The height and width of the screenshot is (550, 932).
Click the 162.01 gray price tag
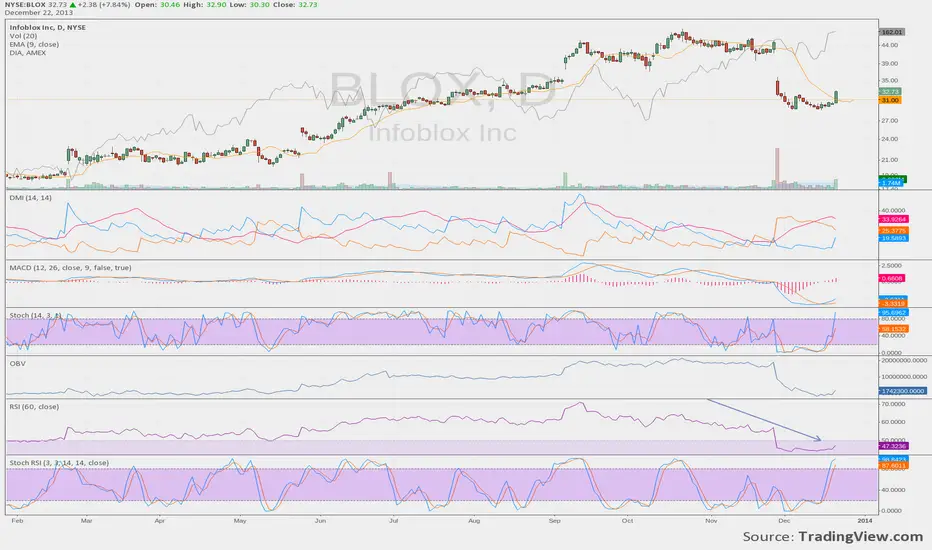click(892, 32)
